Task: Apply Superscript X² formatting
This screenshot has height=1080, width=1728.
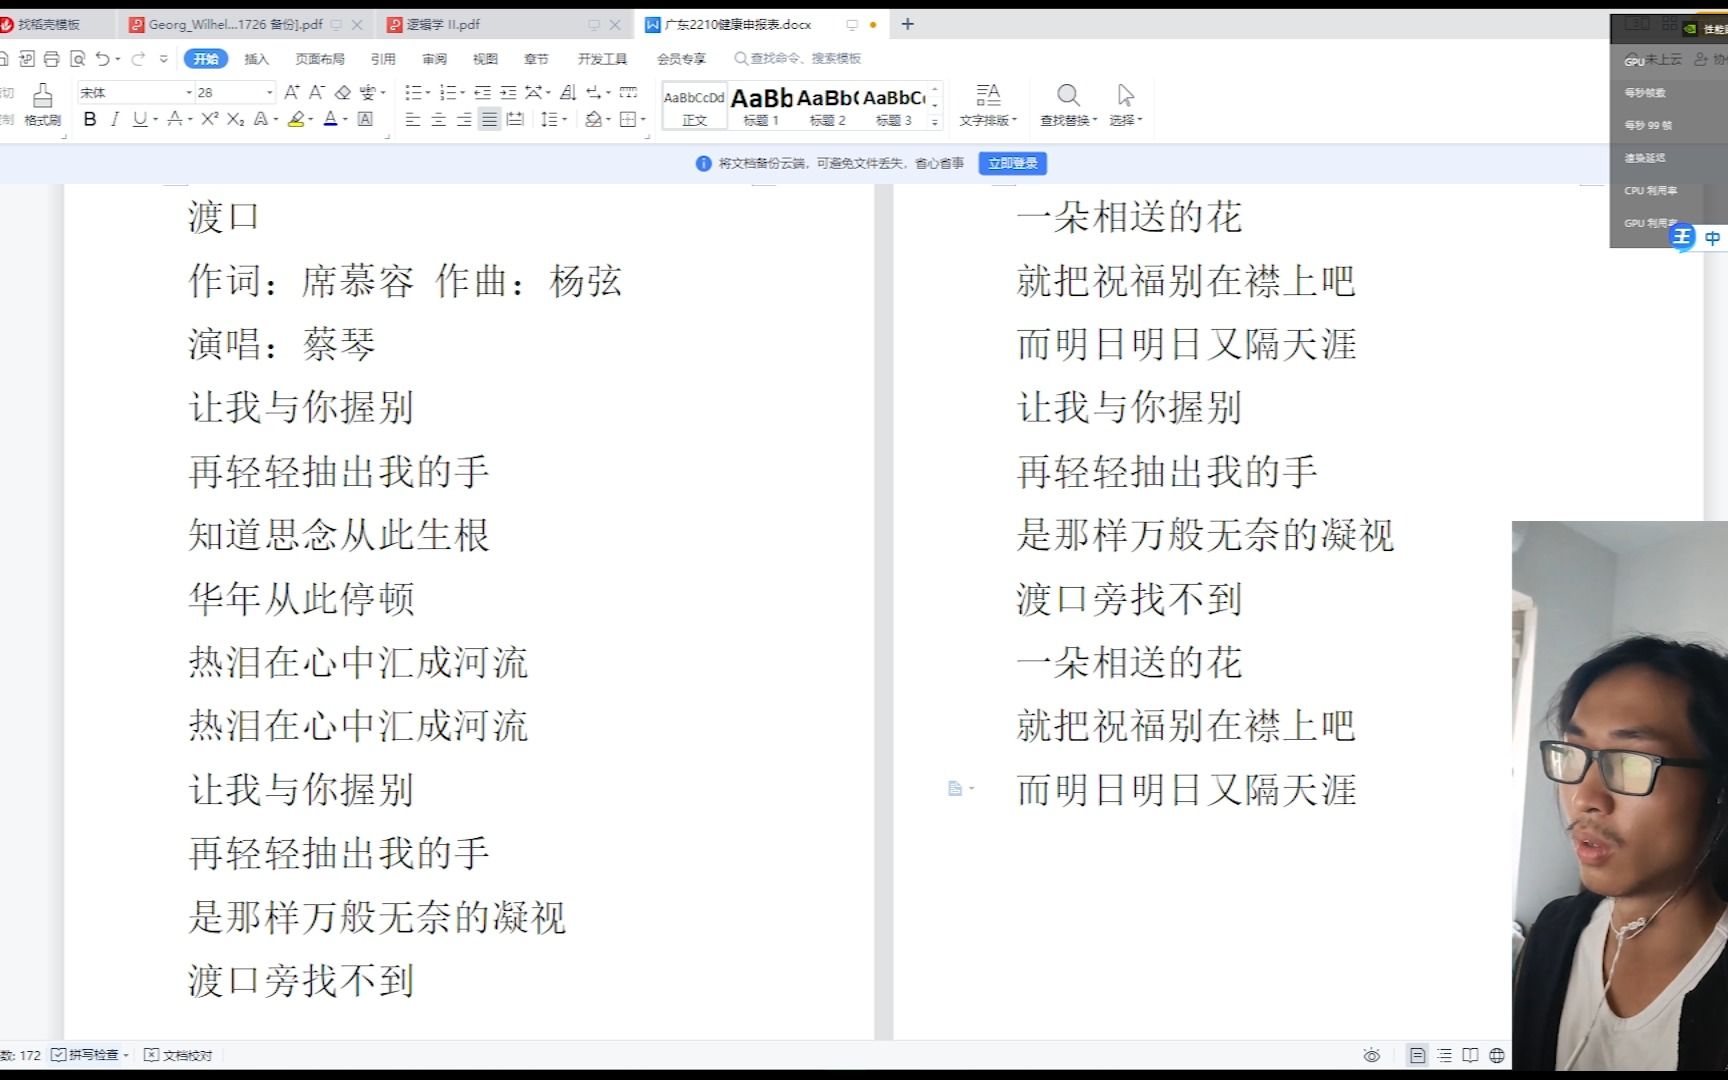Action: [209, 119]
